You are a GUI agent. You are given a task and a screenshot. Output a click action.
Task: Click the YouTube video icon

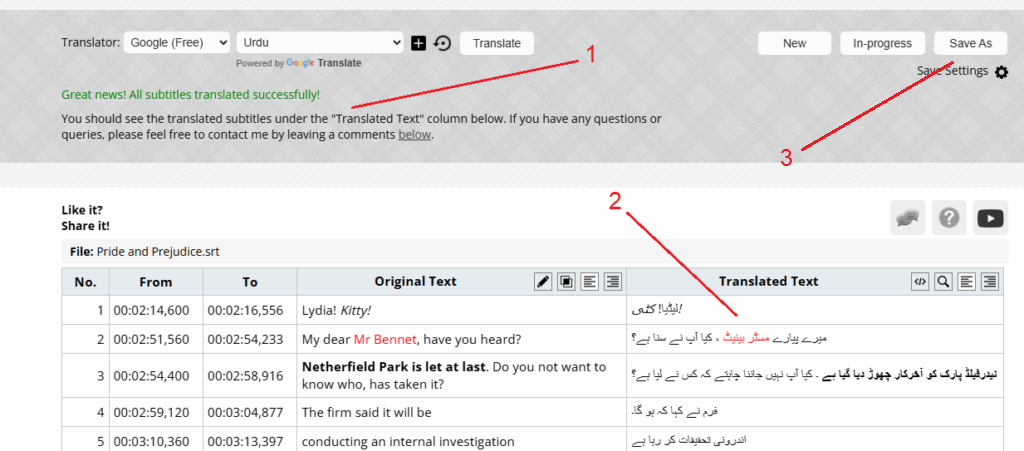click(x=990, y=218)
